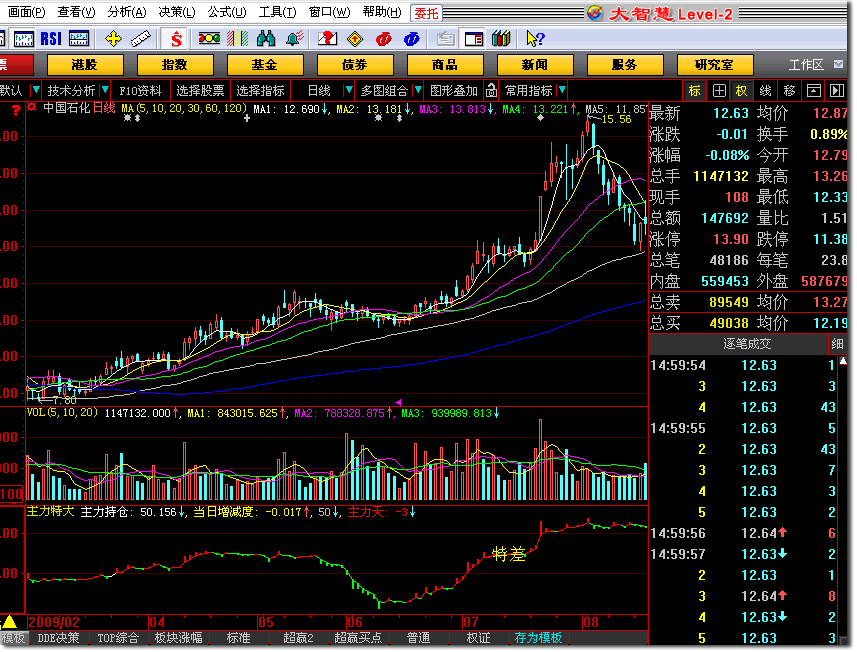Image resolution: width=857 pixels, height=652 pixels.
Task: Click the 商品 yellow button
Action: (x=445, y=65)
